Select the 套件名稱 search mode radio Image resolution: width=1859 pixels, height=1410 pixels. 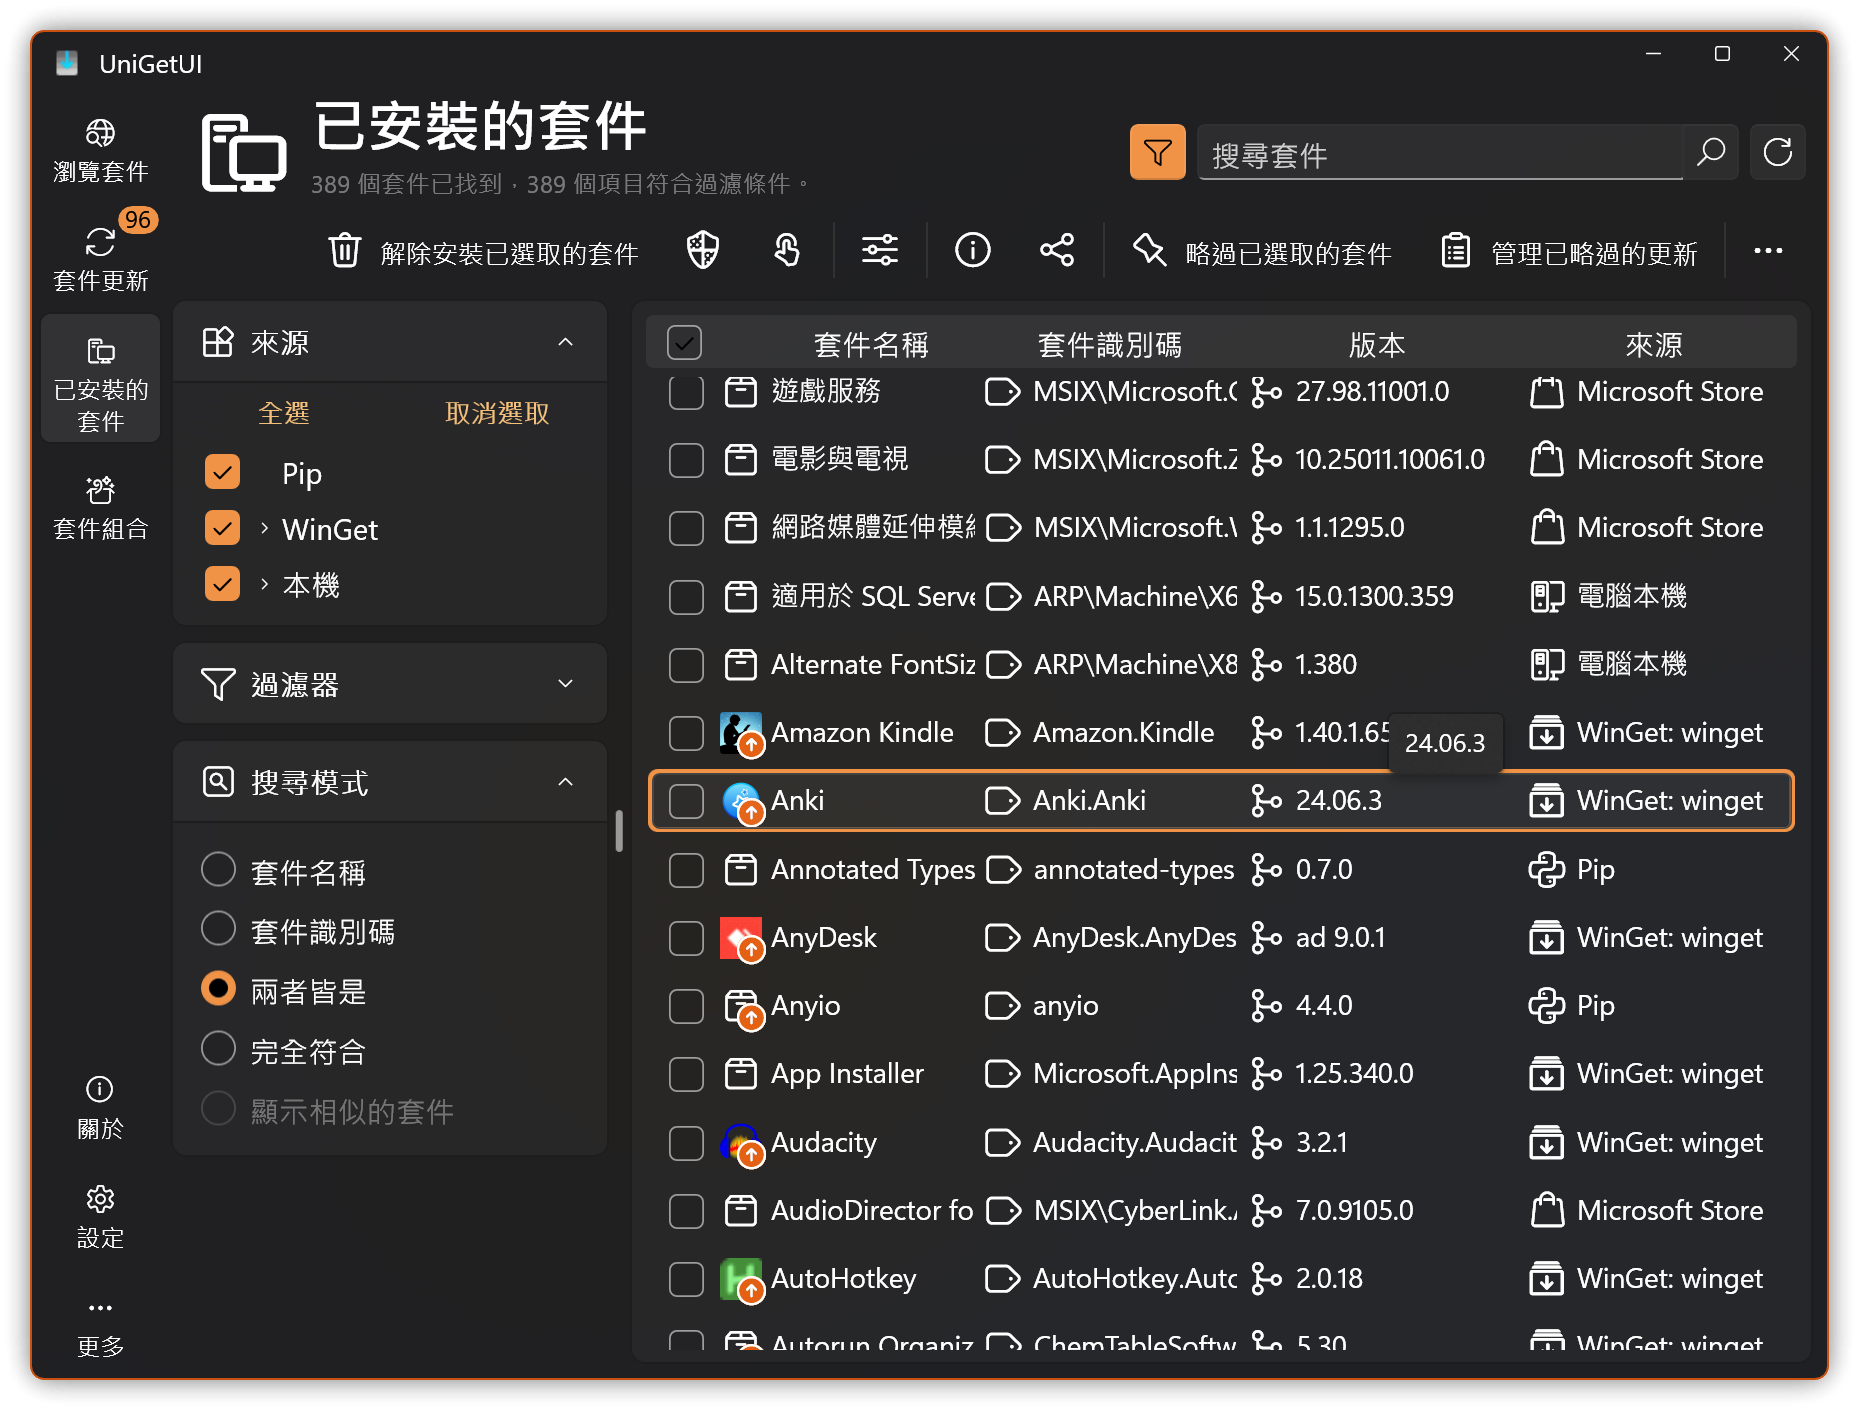pyautogui.click(x=218, y=870)
